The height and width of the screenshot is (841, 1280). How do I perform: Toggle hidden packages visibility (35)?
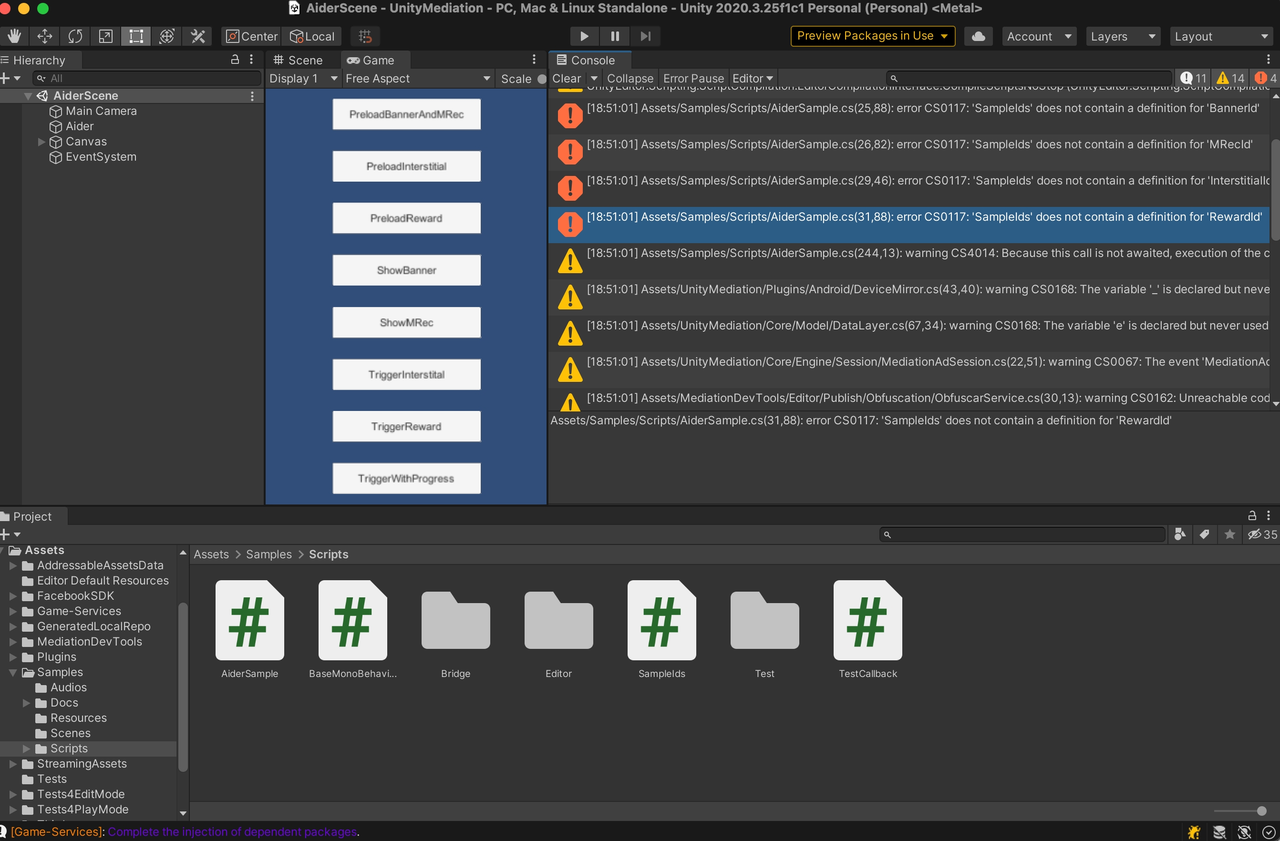pos(1261,535)
